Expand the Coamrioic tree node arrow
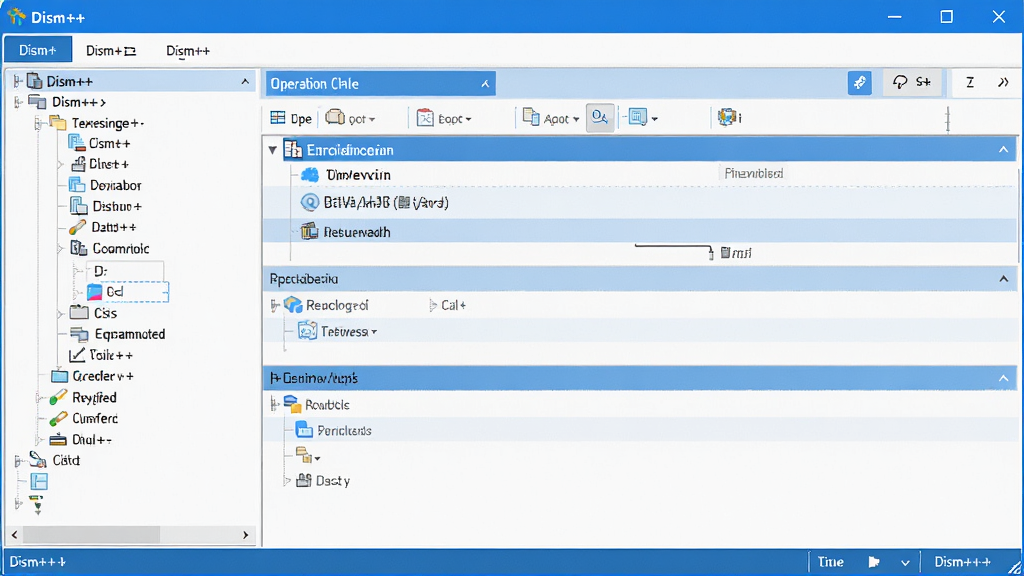 pos(60,248)
